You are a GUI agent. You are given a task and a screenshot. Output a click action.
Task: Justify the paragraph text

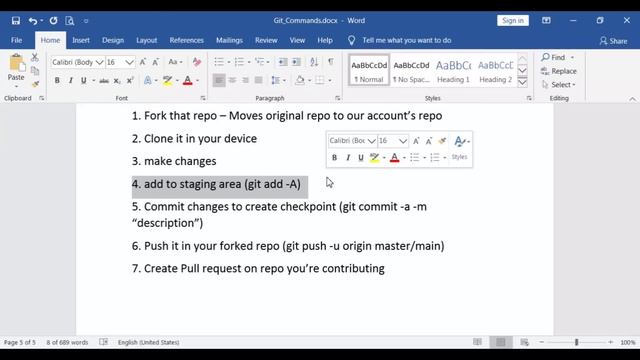click(258, 80)
